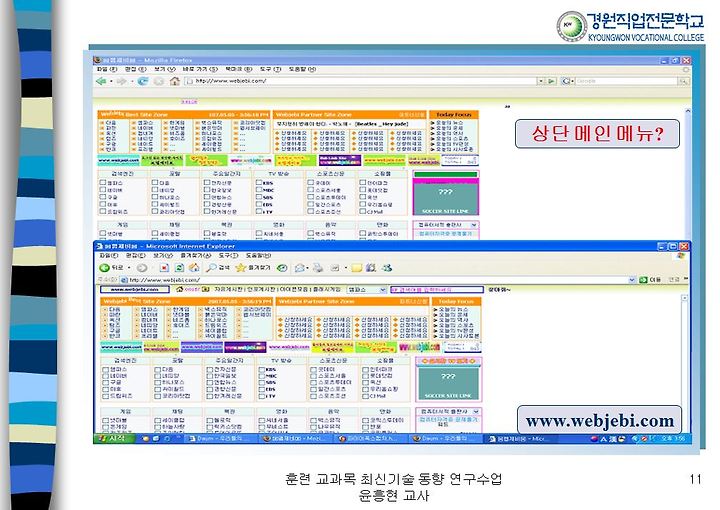The height and width of the screenshot is (510, 720).
Task: Open 검색 search in the Internet Explorer toolbar
Action: click(x=218, y=268)
